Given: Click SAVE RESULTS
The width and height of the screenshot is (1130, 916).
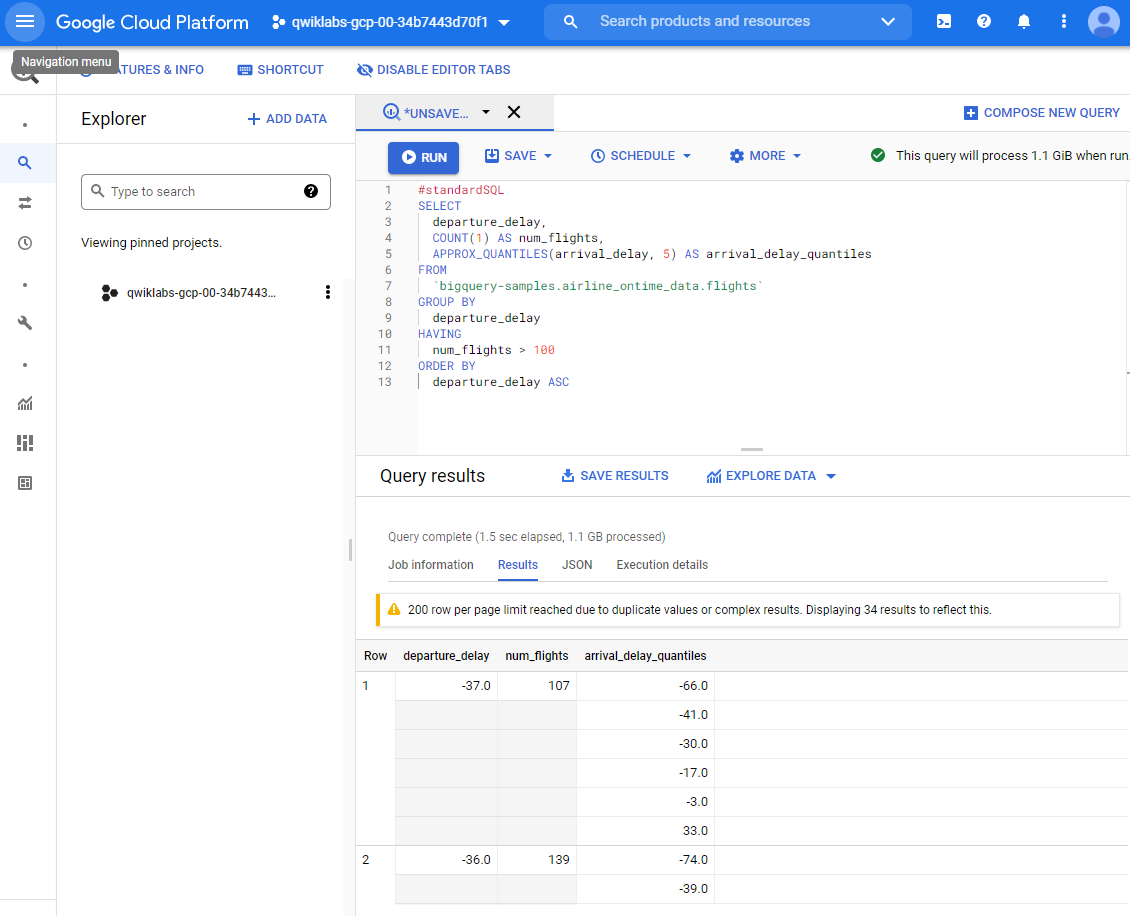Looking at the screenshot, I should point(615,476).
